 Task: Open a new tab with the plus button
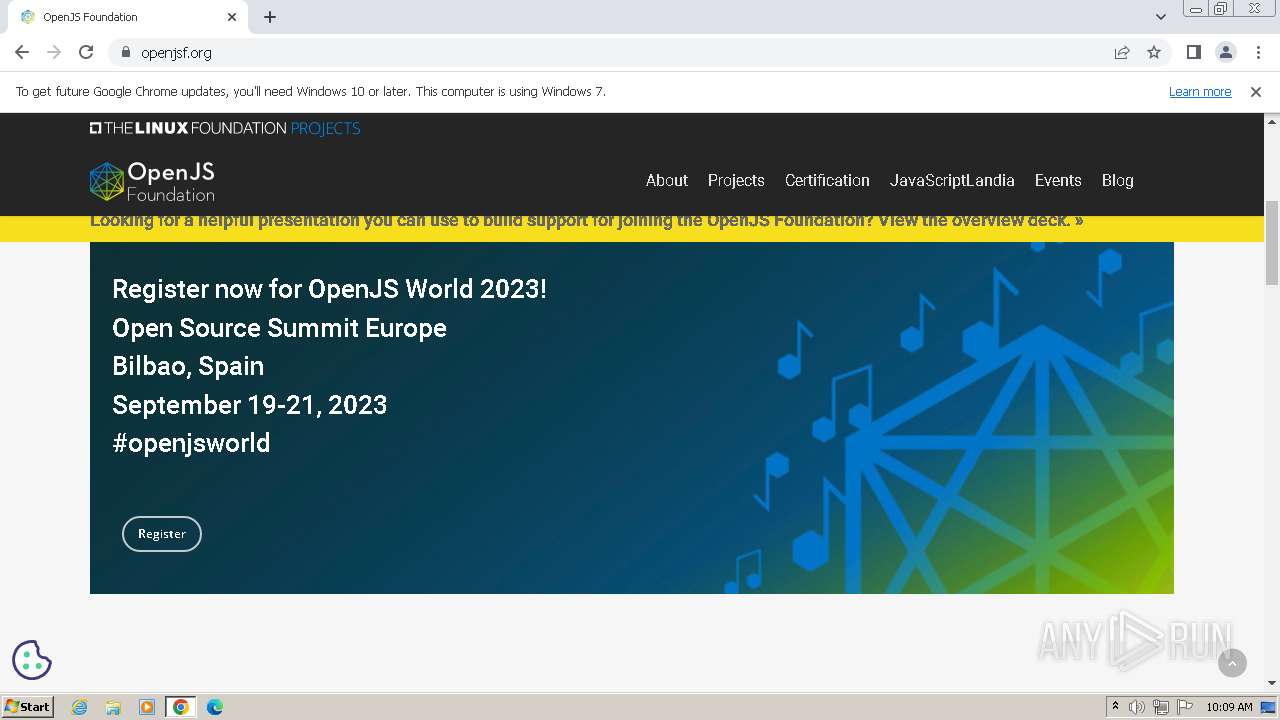[270, 17]
